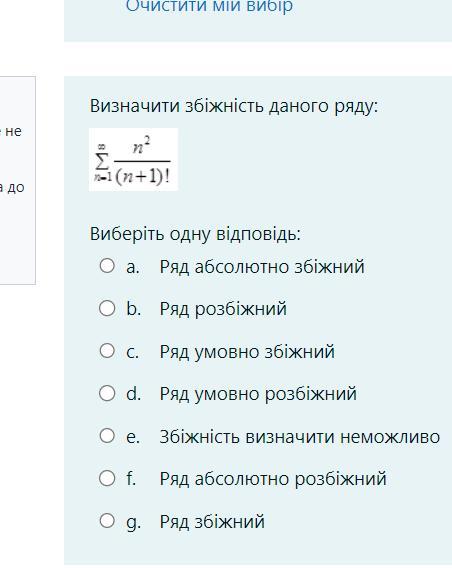Click the answer text 'Ряд збіжний' of option g
Screen dimensions: 452x570
coord(212,522)
